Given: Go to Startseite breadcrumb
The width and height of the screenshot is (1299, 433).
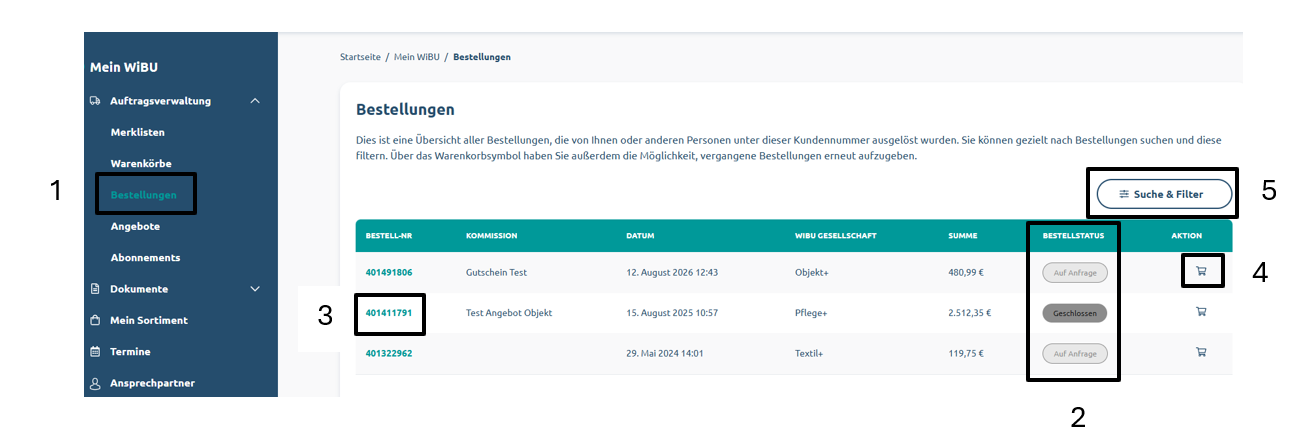Looking at the screenshot, I should 360,57.
